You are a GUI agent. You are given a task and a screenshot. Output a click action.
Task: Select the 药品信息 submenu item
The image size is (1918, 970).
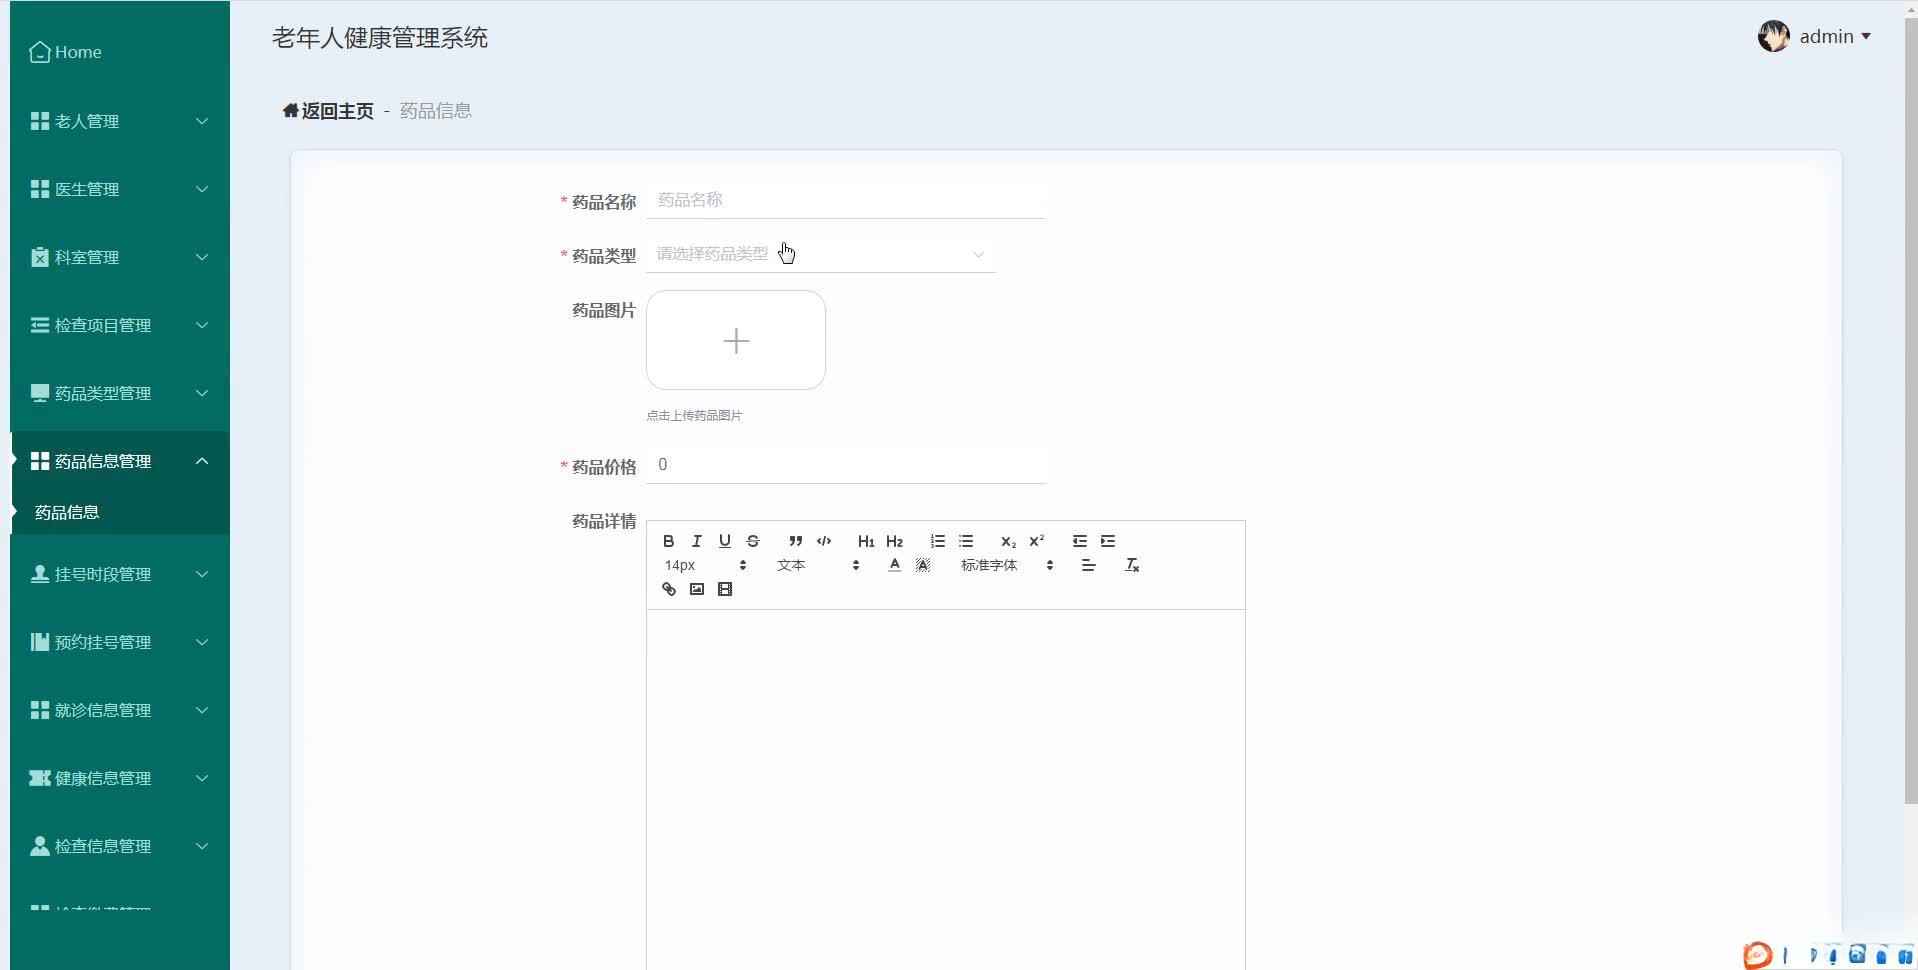point(120,512)
